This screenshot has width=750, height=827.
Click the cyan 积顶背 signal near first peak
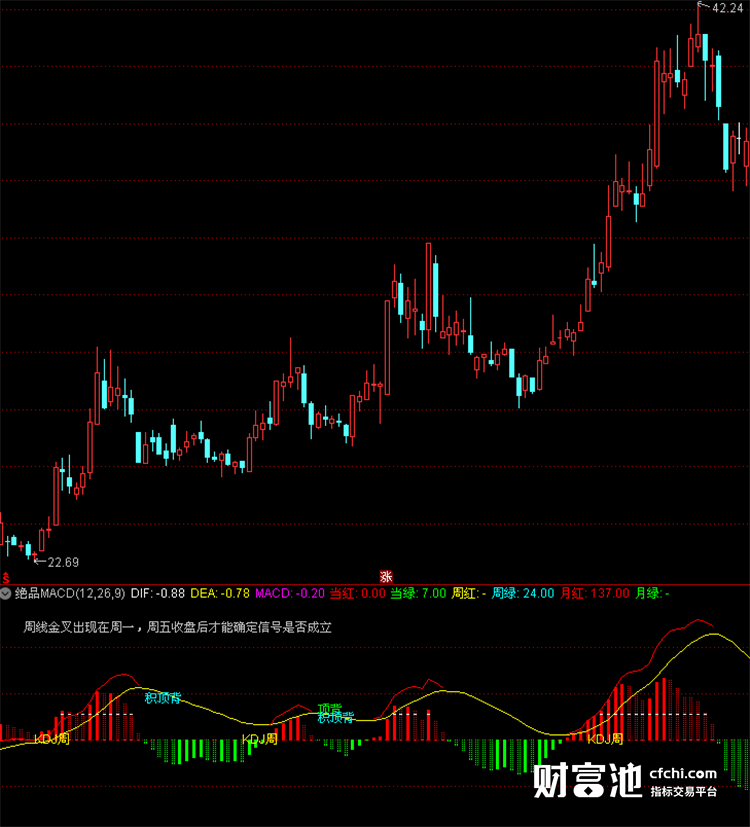pos(163,698)
